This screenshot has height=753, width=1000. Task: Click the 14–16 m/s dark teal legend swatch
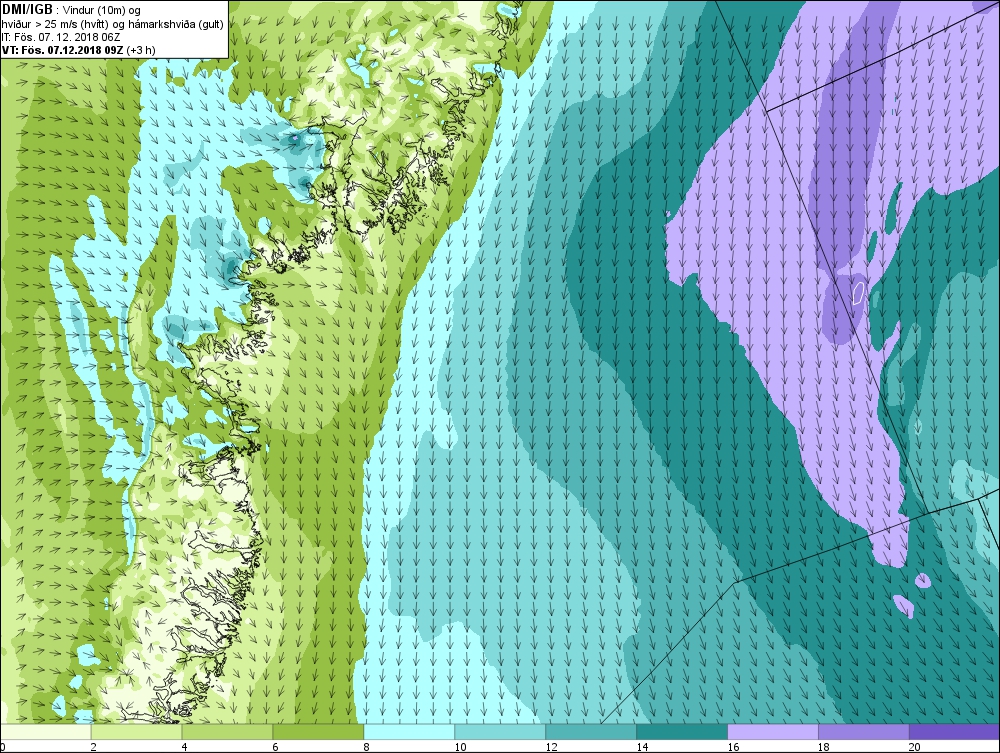[682, 732]
